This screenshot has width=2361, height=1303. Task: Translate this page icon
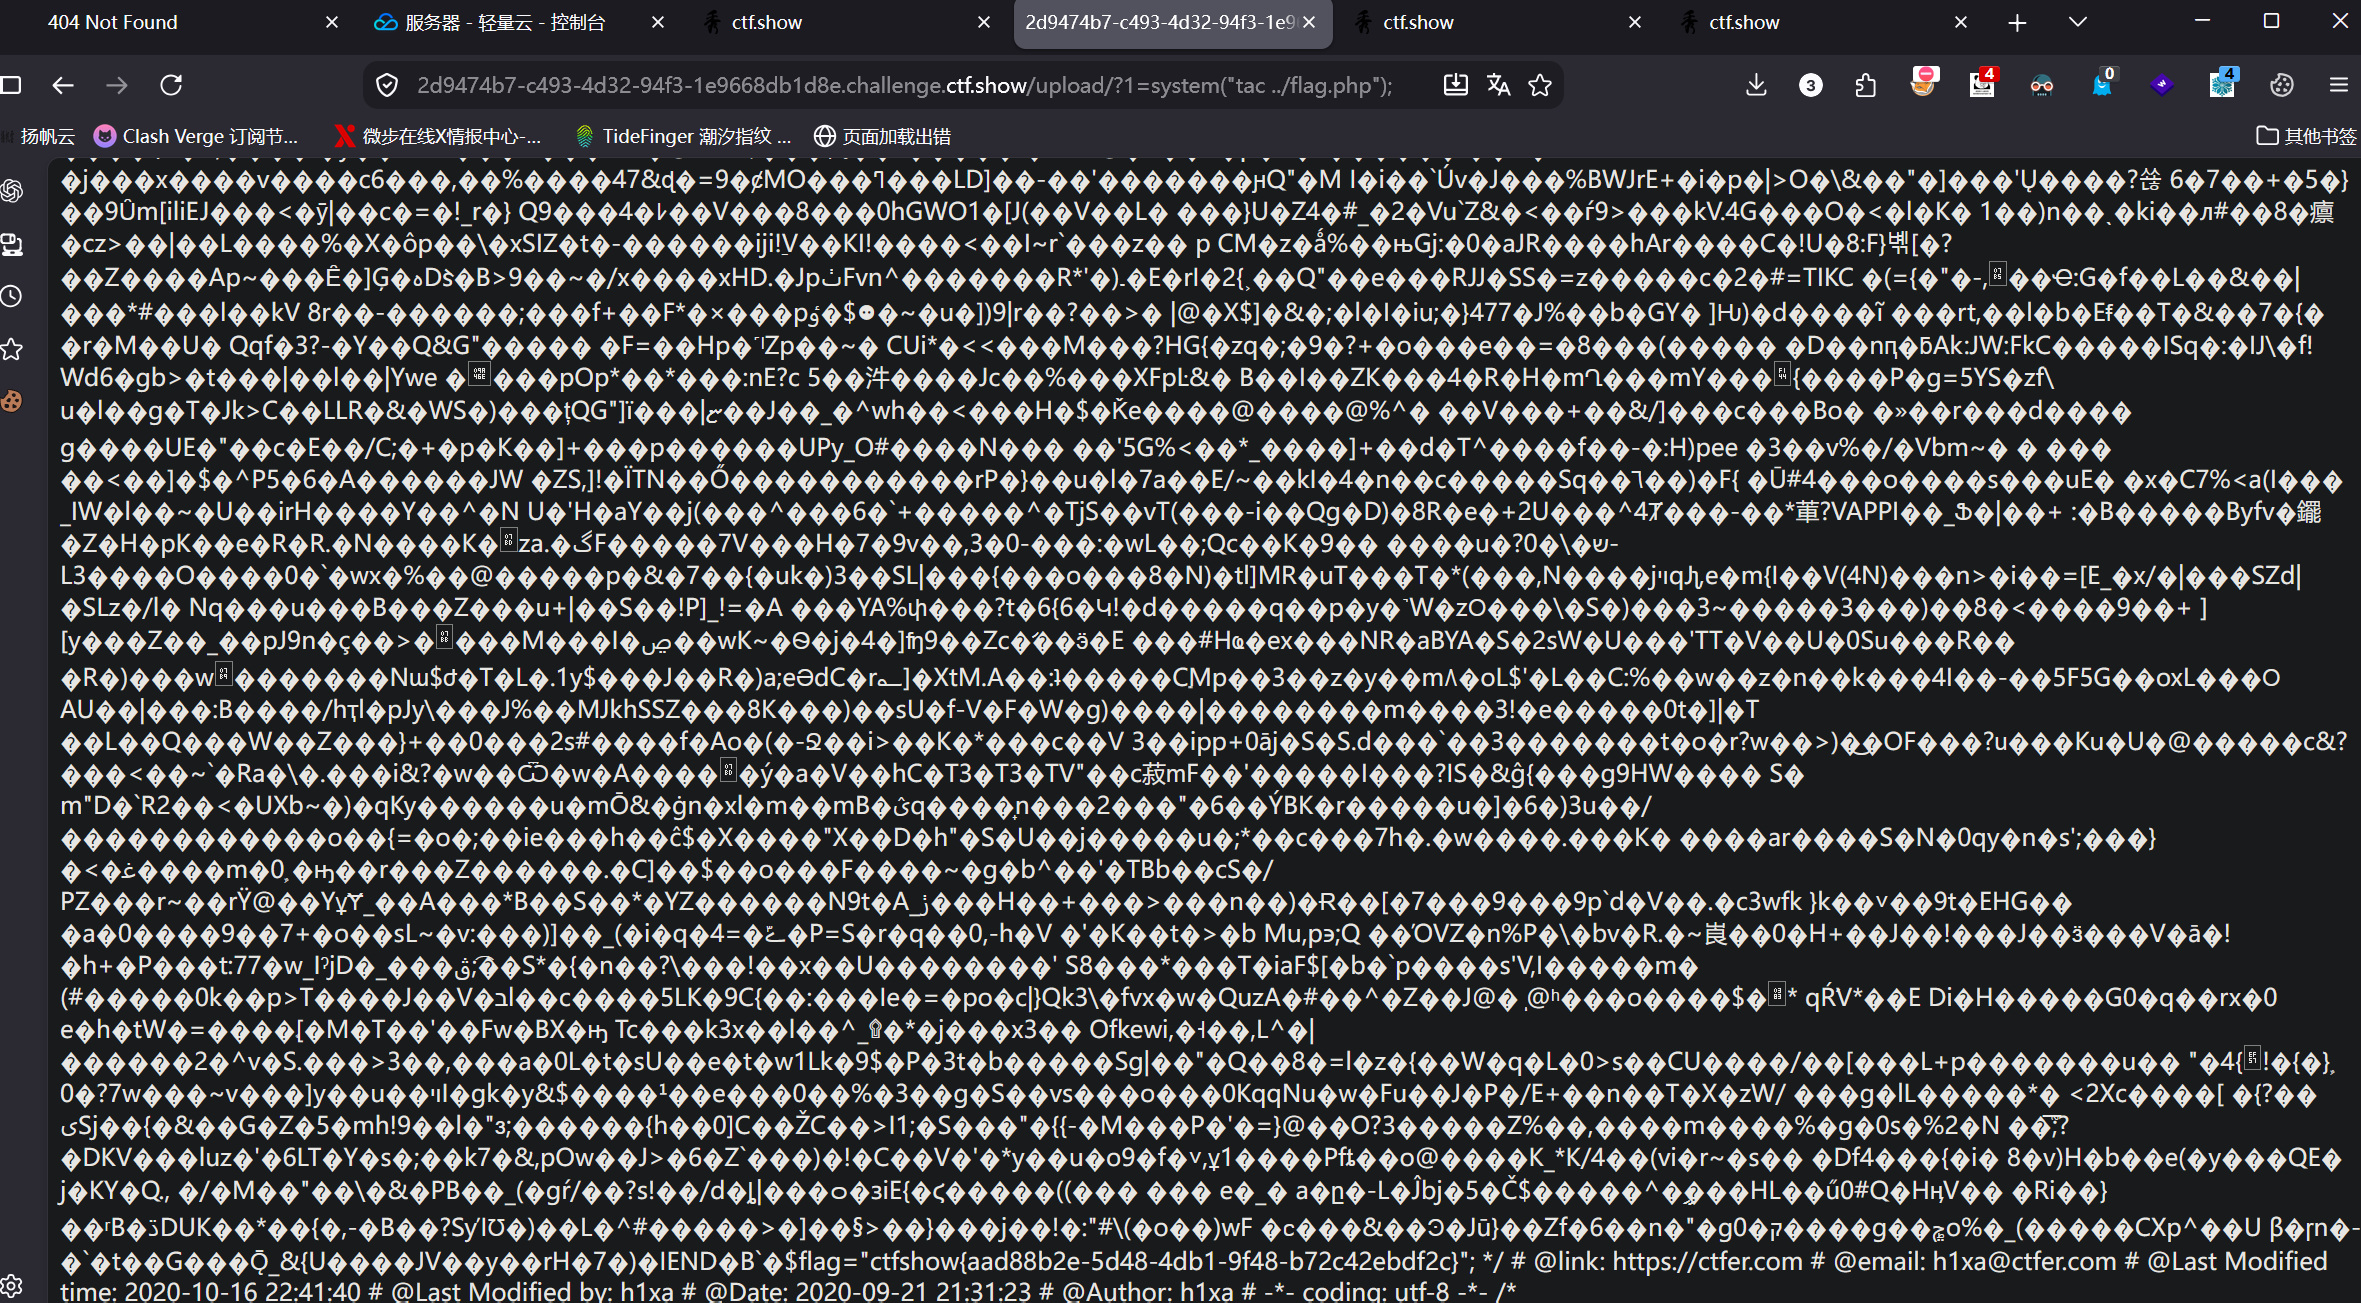1498,85
